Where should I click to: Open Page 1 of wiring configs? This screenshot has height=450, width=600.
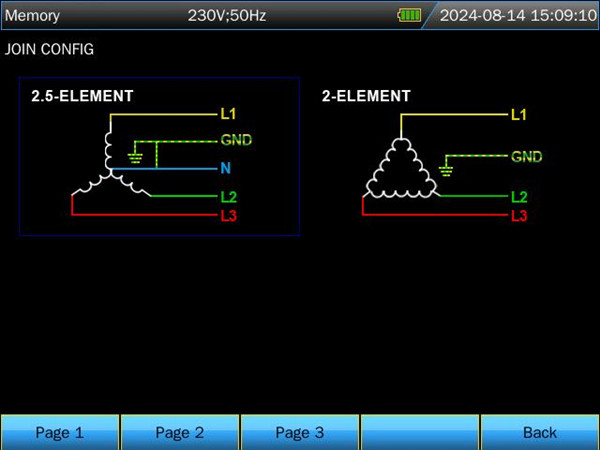pos(60,432)
